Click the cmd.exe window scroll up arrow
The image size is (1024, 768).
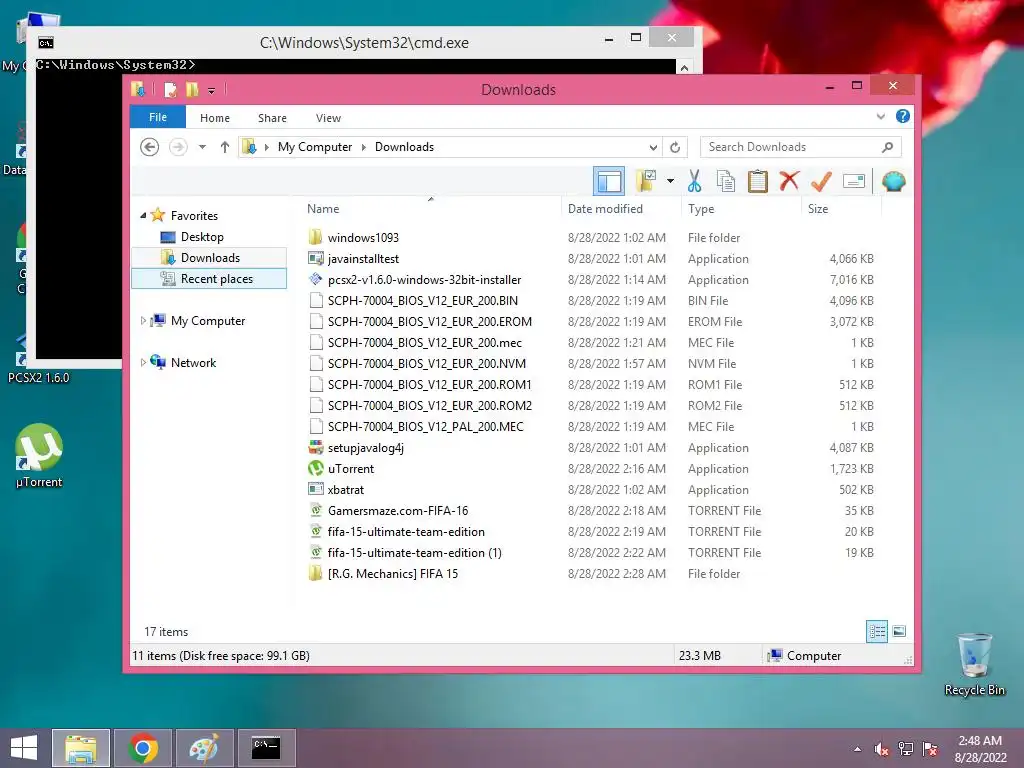[684, 67]
